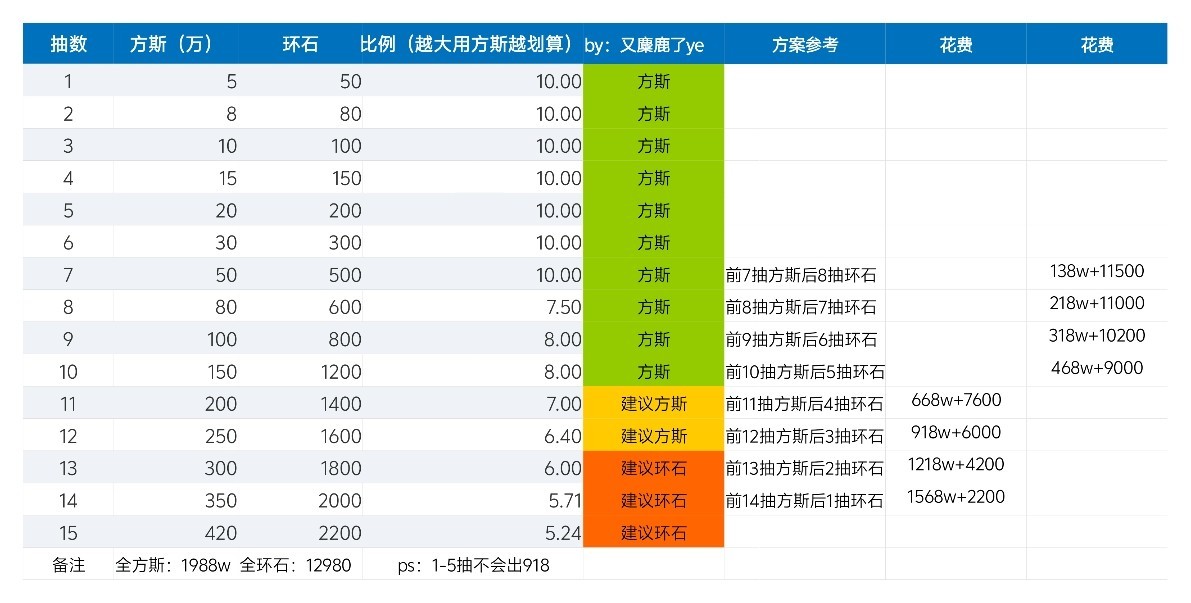Viewport: 1191px width, 603px height.
Task: Click the plan 前12抽方斯后3抽环石
Action: coord(804,436)
